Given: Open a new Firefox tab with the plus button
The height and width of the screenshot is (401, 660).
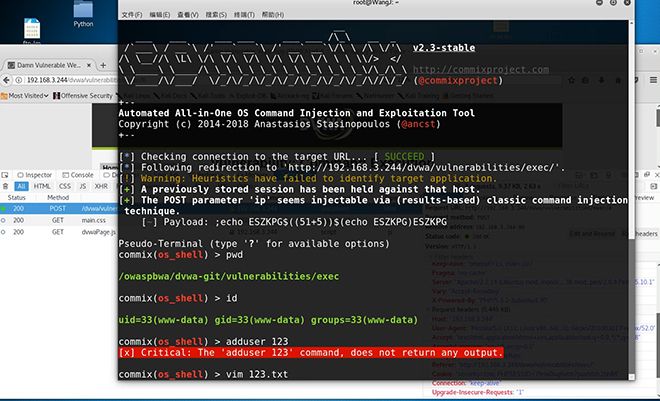Looking at the screenshot, I should [x=103, y=65].
